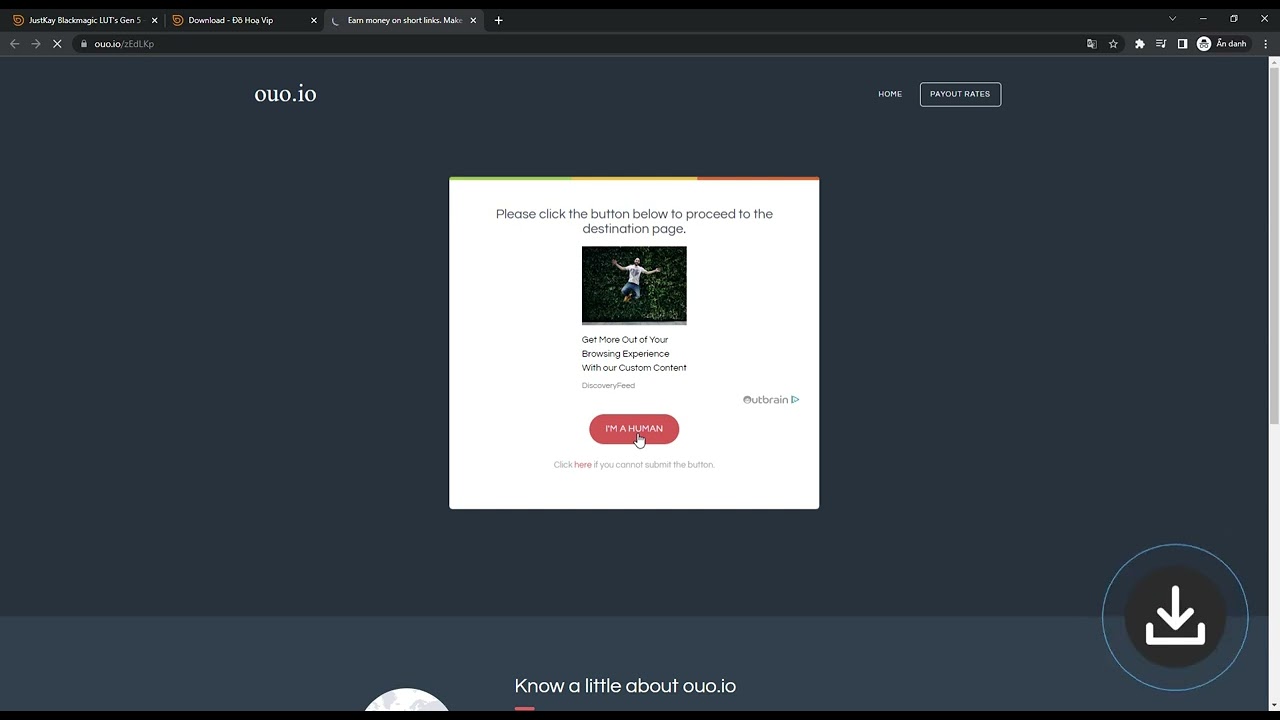The height and width of the screenshot is (720, 1280).
Task: Click the Ẩn danh incognito profile indicator
Action: pos(1222,44)
